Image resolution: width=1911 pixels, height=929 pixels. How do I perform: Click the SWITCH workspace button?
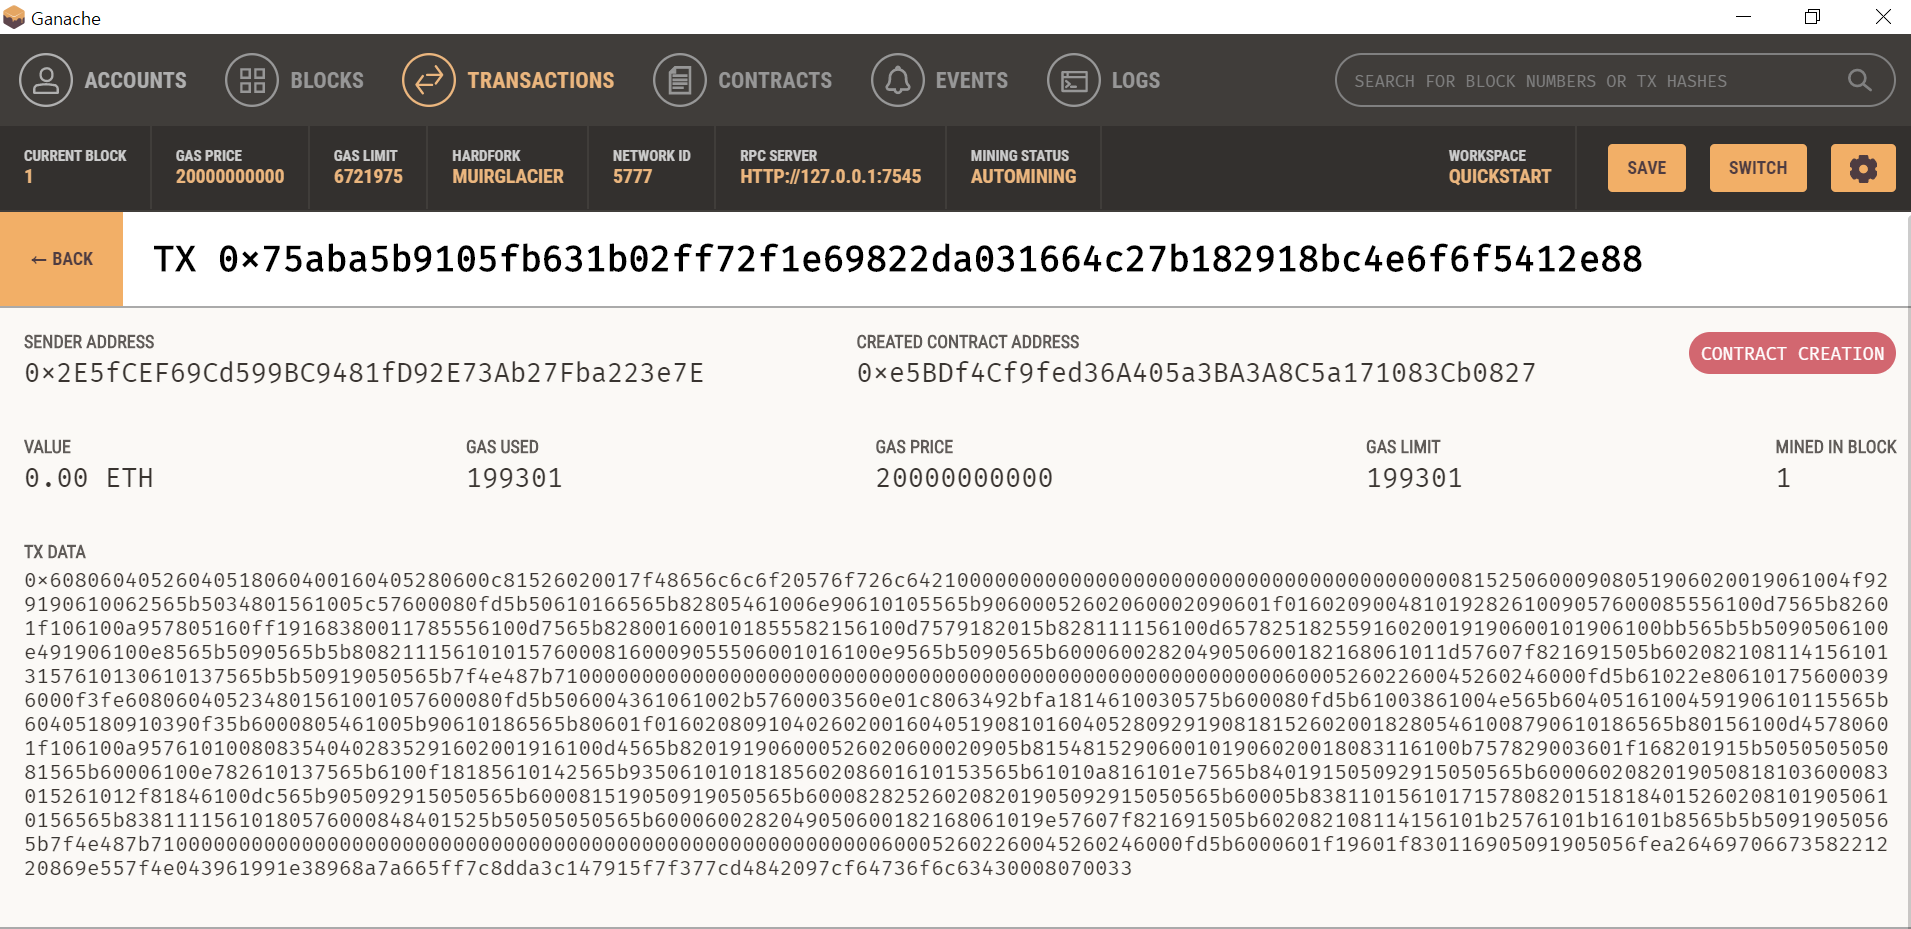(1758, 168)
